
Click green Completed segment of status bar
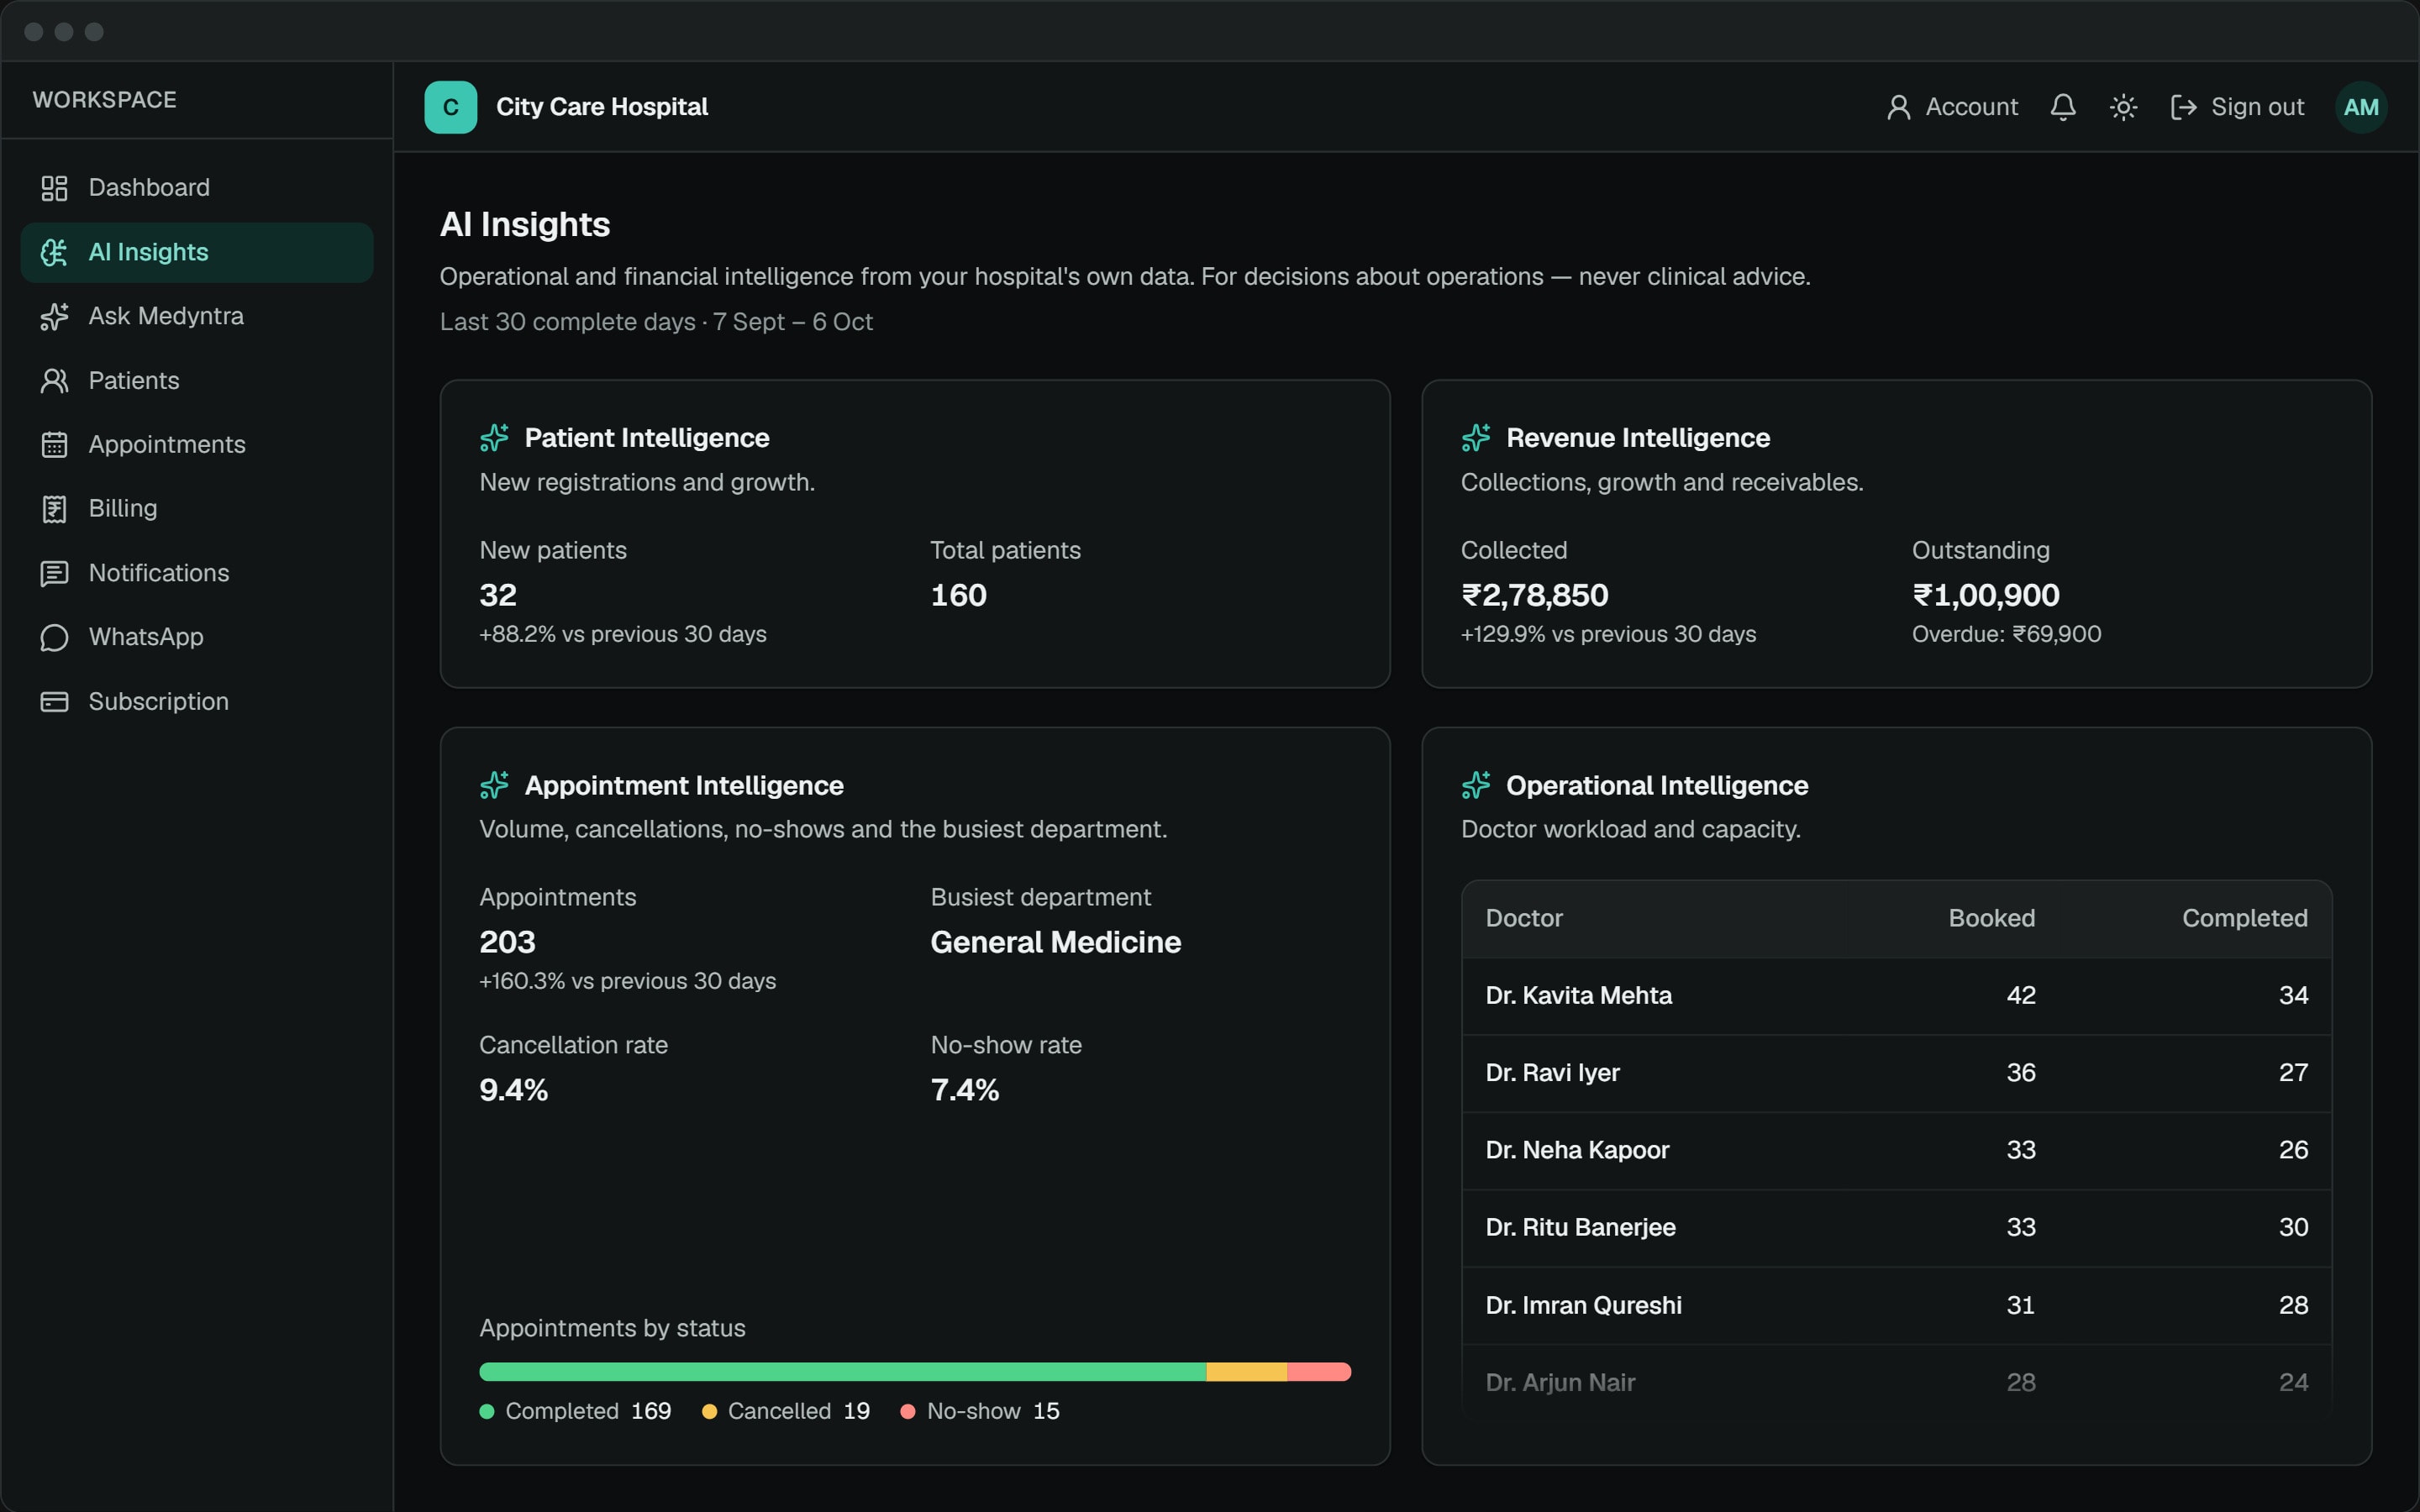[843, 1372]
